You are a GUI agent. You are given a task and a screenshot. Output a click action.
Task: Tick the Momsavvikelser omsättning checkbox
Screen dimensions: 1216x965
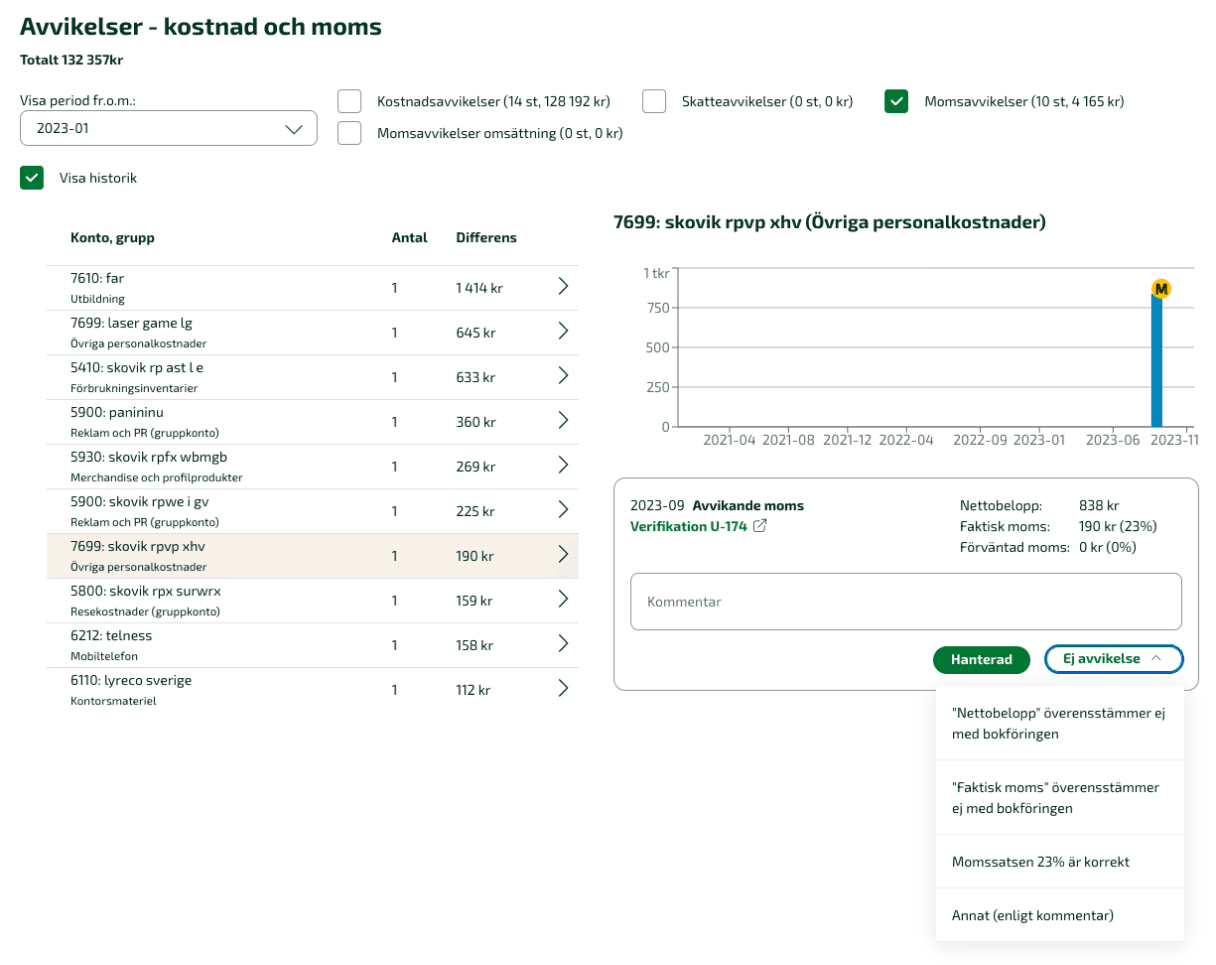[349, 133]
